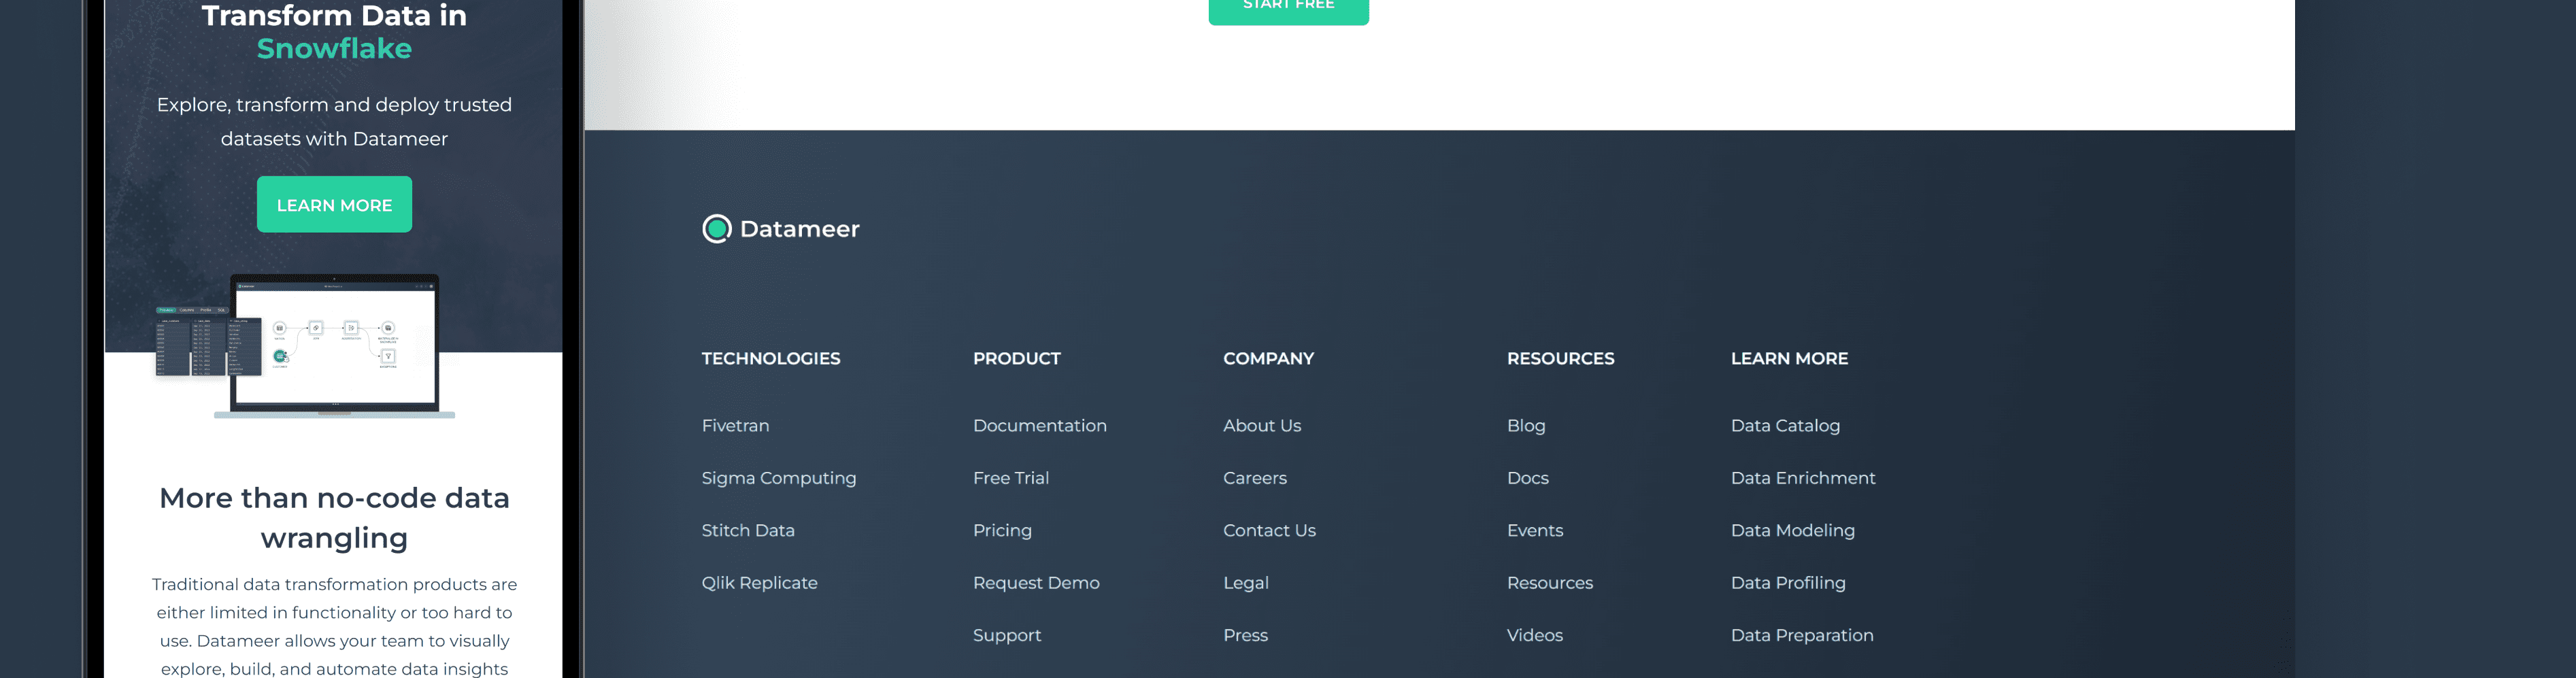The height and width of the screenshot is (678, 2576).
Task: Click About Us under Company
Action: 1261,425
